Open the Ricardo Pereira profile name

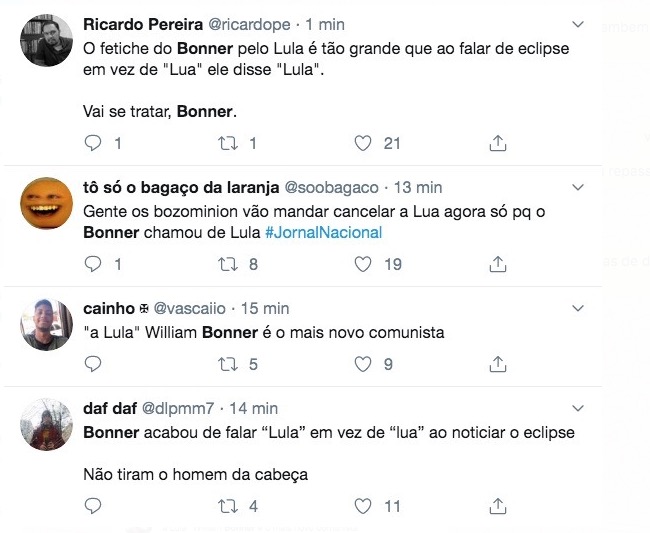click(x=140, y=24)
